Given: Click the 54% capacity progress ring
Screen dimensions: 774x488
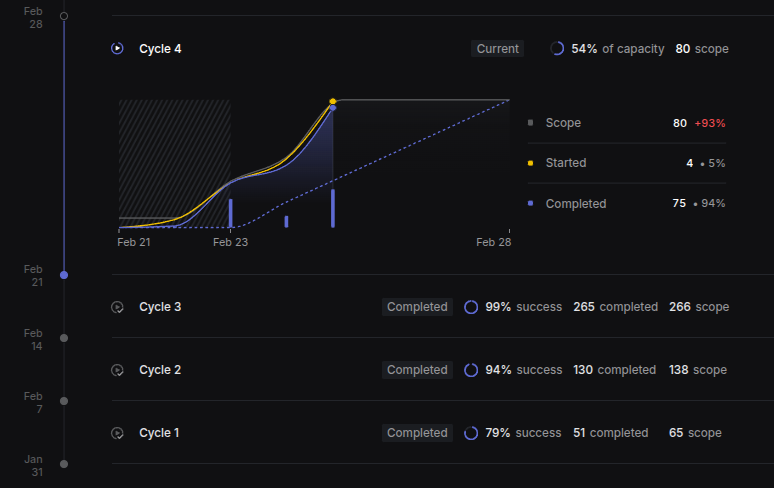Looking at the screenshot, I should point(557,48).
